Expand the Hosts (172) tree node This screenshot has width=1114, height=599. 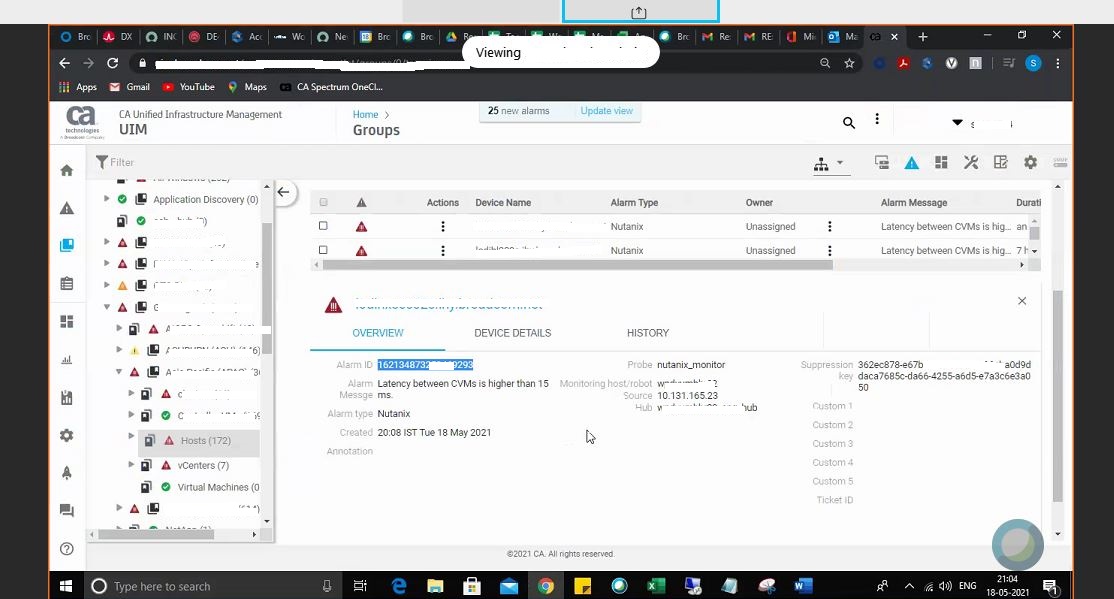(x=131, y=436)
